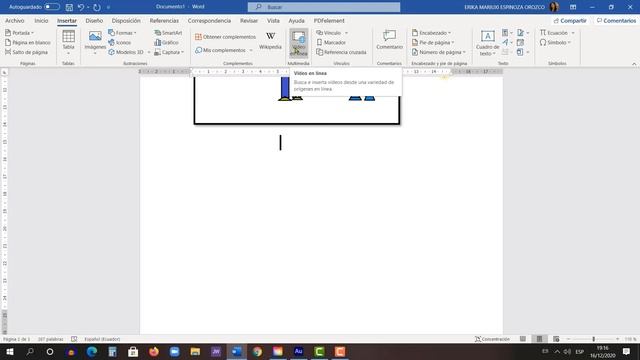This screenshot has width=640, height=360.
Task: Click the Vídeo en línea button
Action: pyautogui.click(x=299, y=43)
